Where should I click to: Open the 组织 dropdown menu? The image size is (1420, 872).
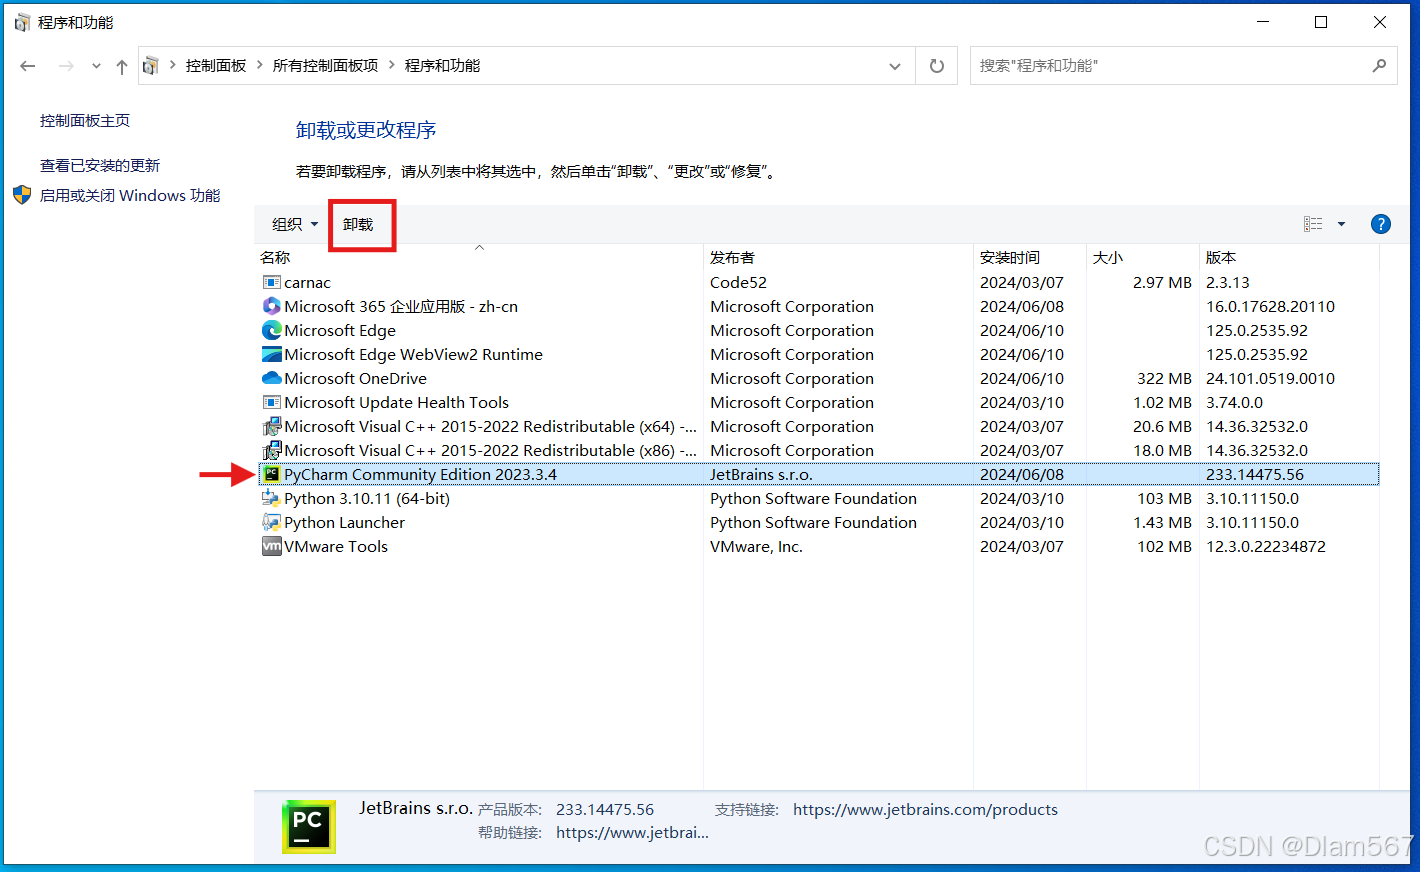point(295,224)
